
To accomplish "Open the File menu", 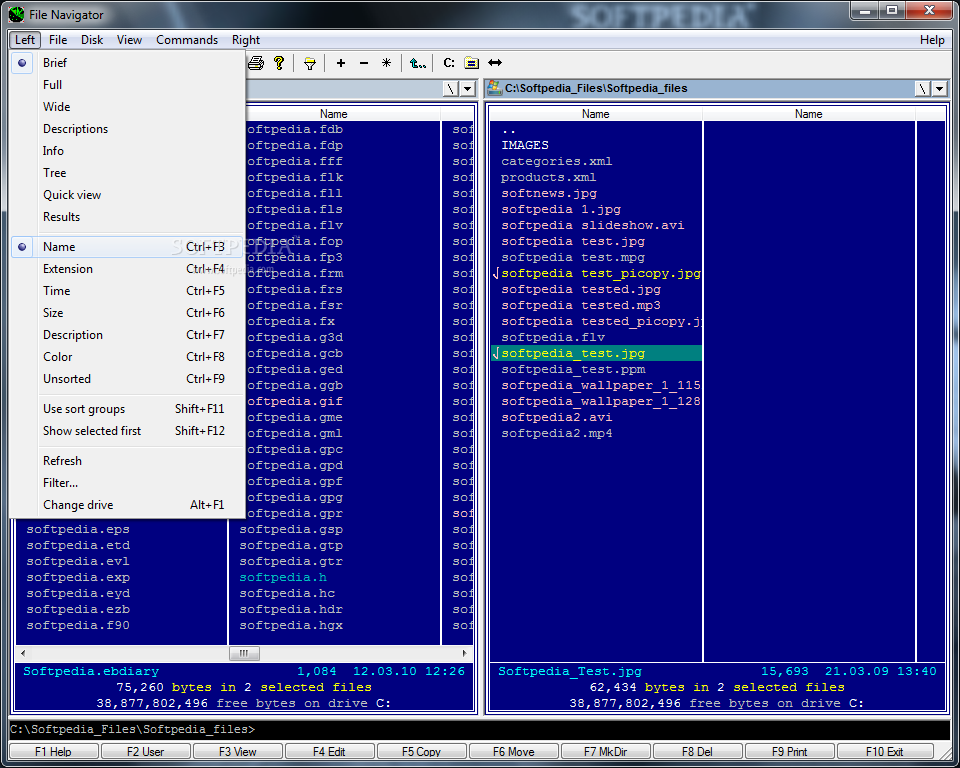I will coord(58,40).
